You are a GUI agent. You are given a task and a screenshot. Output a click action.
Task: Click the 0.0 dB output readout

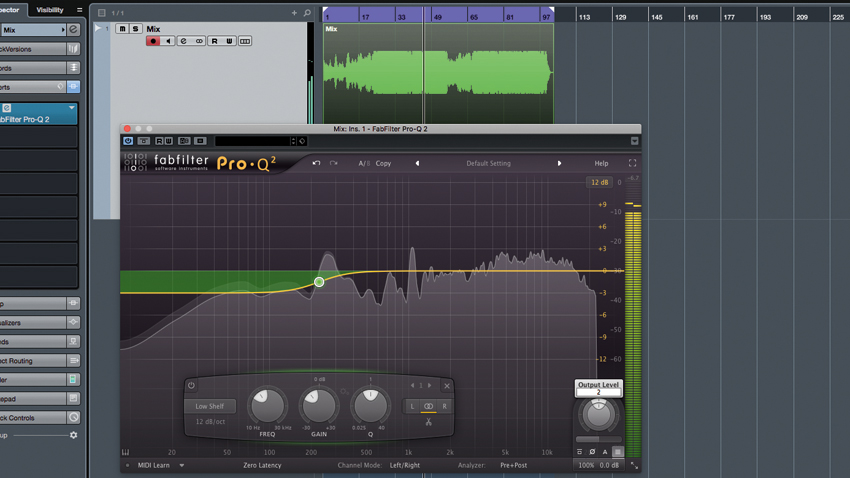[x=609, y=465]
